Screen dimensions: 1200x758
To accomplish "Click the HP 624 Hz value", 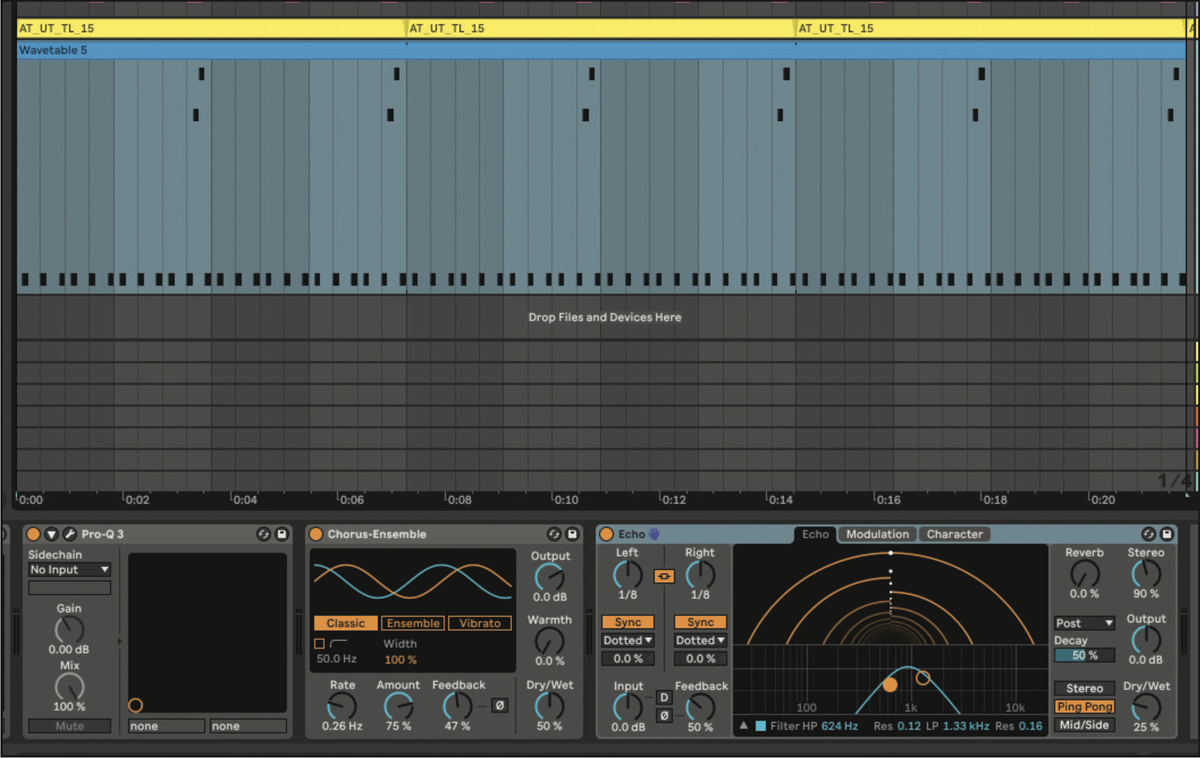I will [x=840, y=726].
